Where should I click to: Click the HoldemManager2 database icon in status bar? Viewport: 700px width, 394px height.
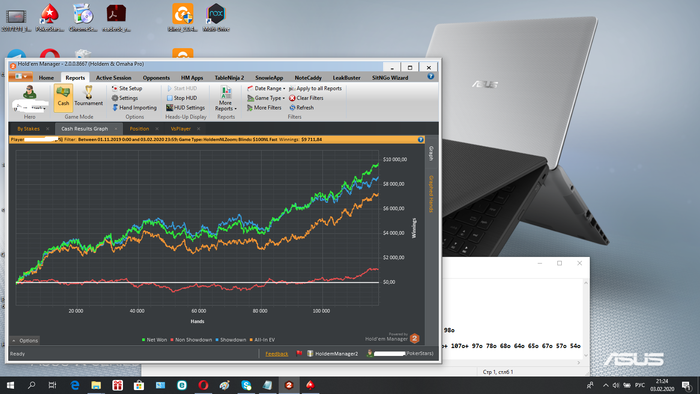[x=310, y=353]
